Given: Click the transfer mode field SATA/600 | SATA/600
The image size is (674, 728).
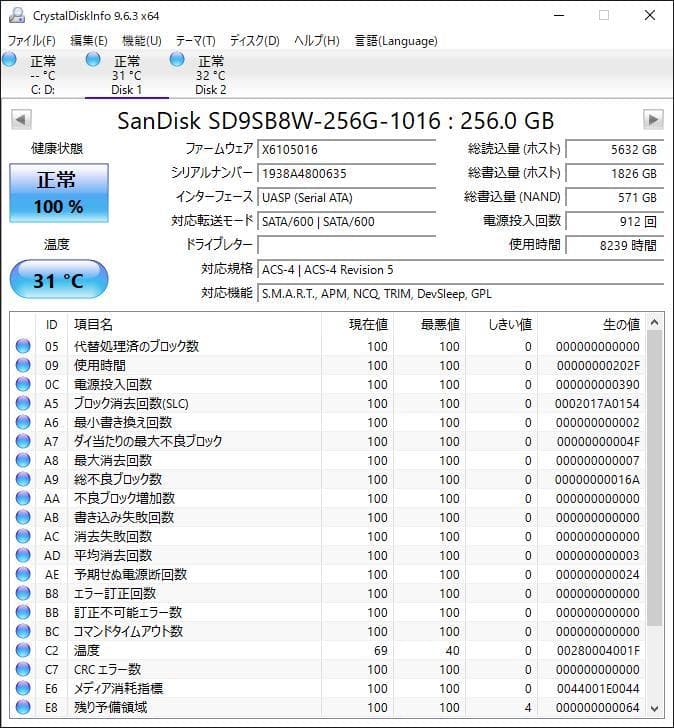Looking at the screenshot, I should tap(346, 221).
